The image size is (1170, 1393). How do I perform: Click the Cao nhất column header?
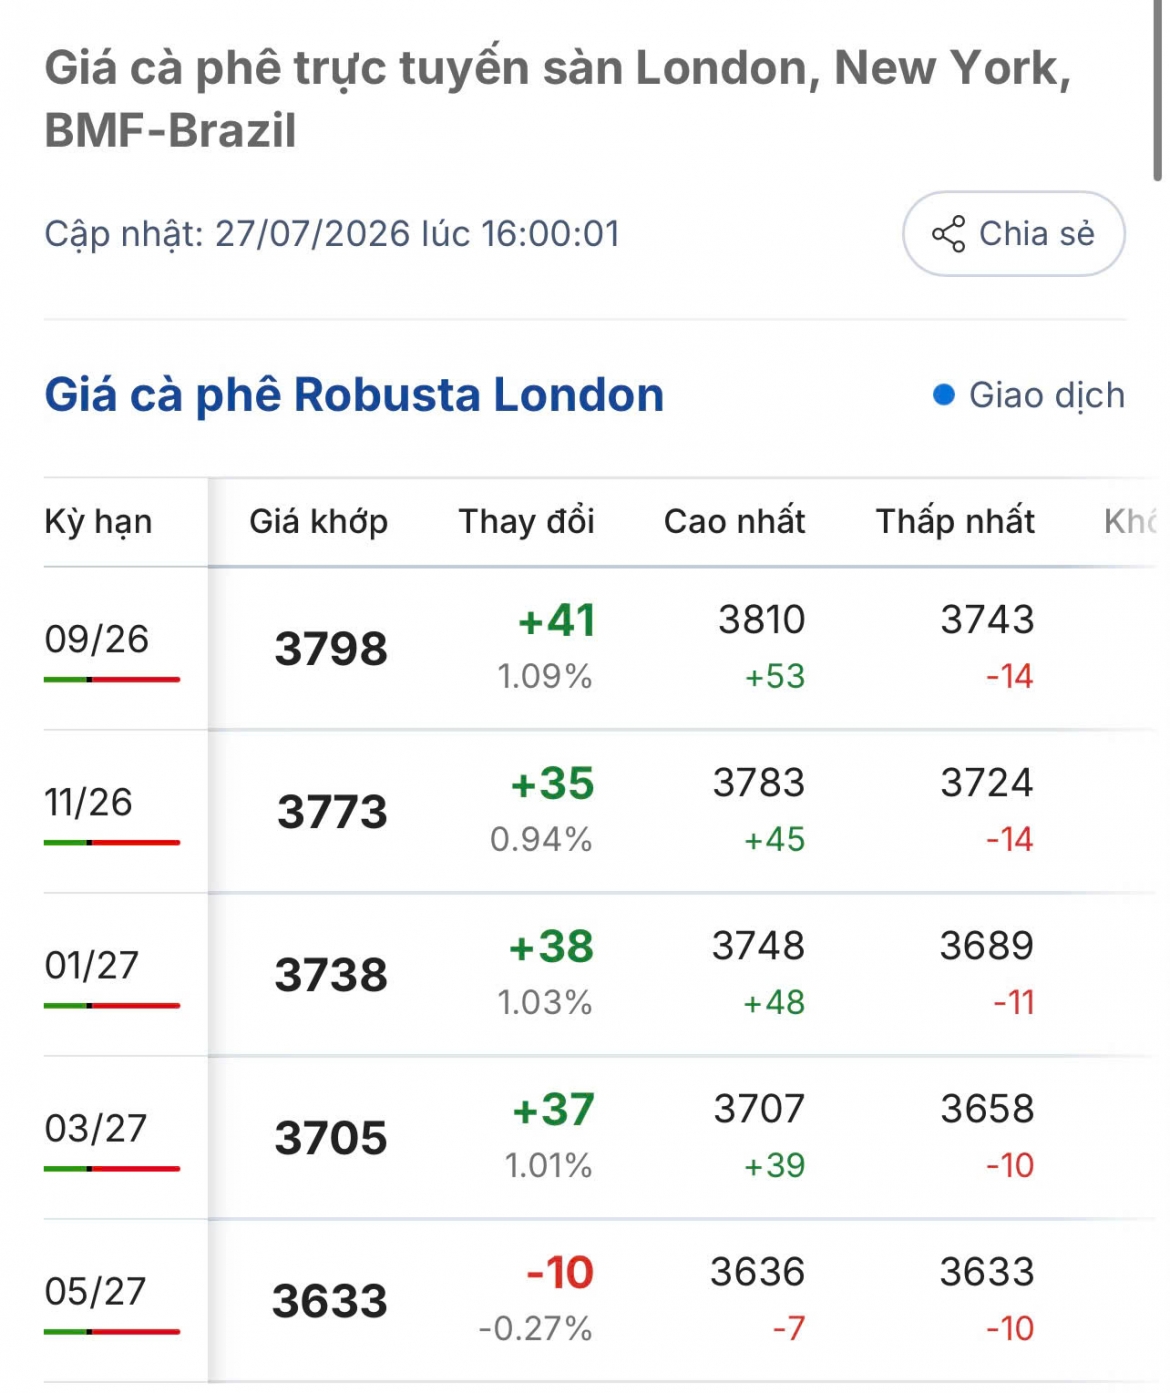pos(734,522)
